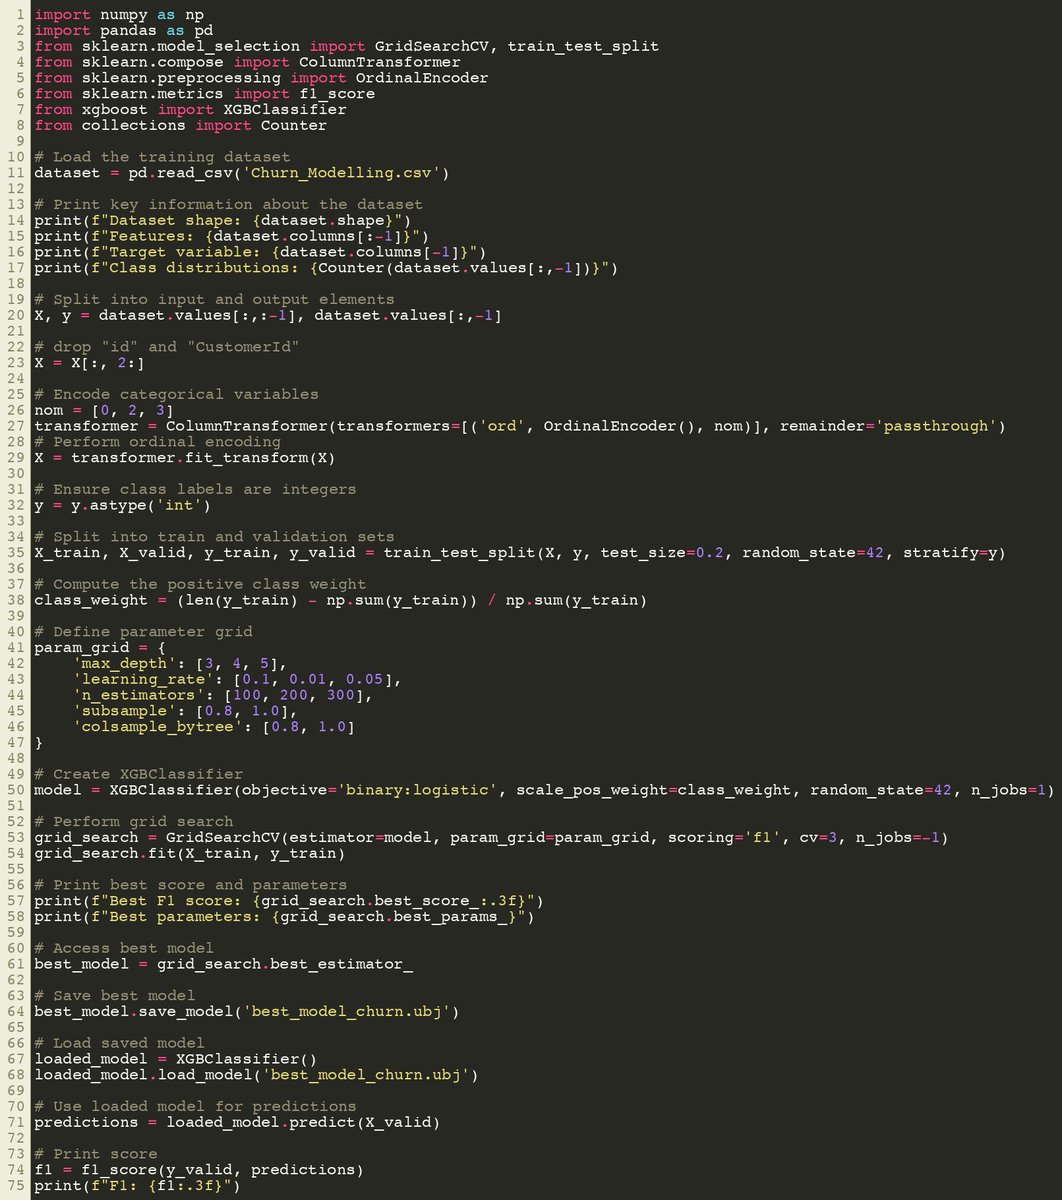Click the 'Dataset shape:' print statement
The width and height of the screenshot is (1062, 1200).
223,220
